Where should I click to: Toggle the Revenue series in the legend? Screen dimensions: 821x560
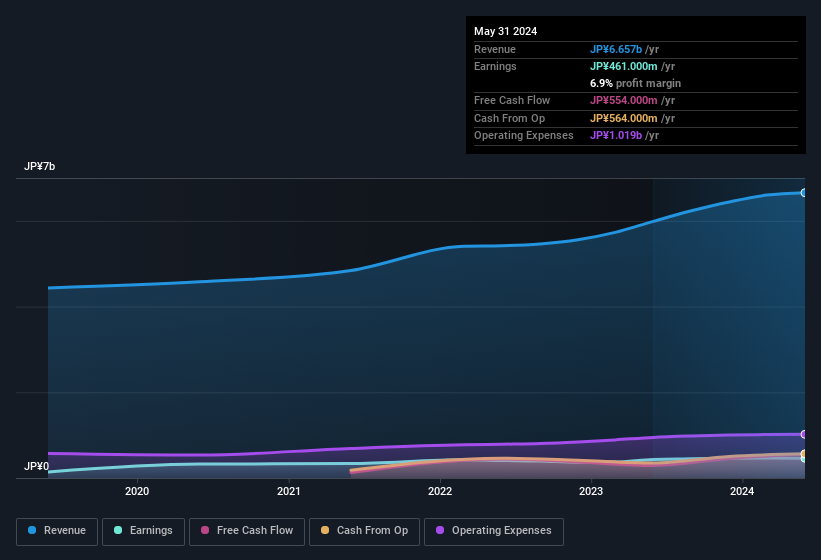click(x=57, y=531)
